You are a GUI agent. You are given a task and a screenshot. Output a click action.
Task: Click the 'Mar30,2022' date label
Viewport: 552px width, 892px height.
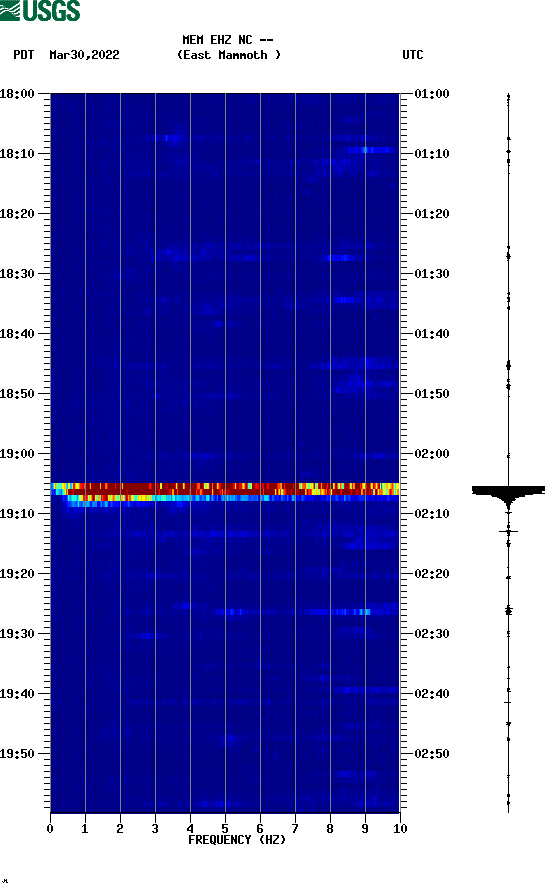[x=84, y=55]
